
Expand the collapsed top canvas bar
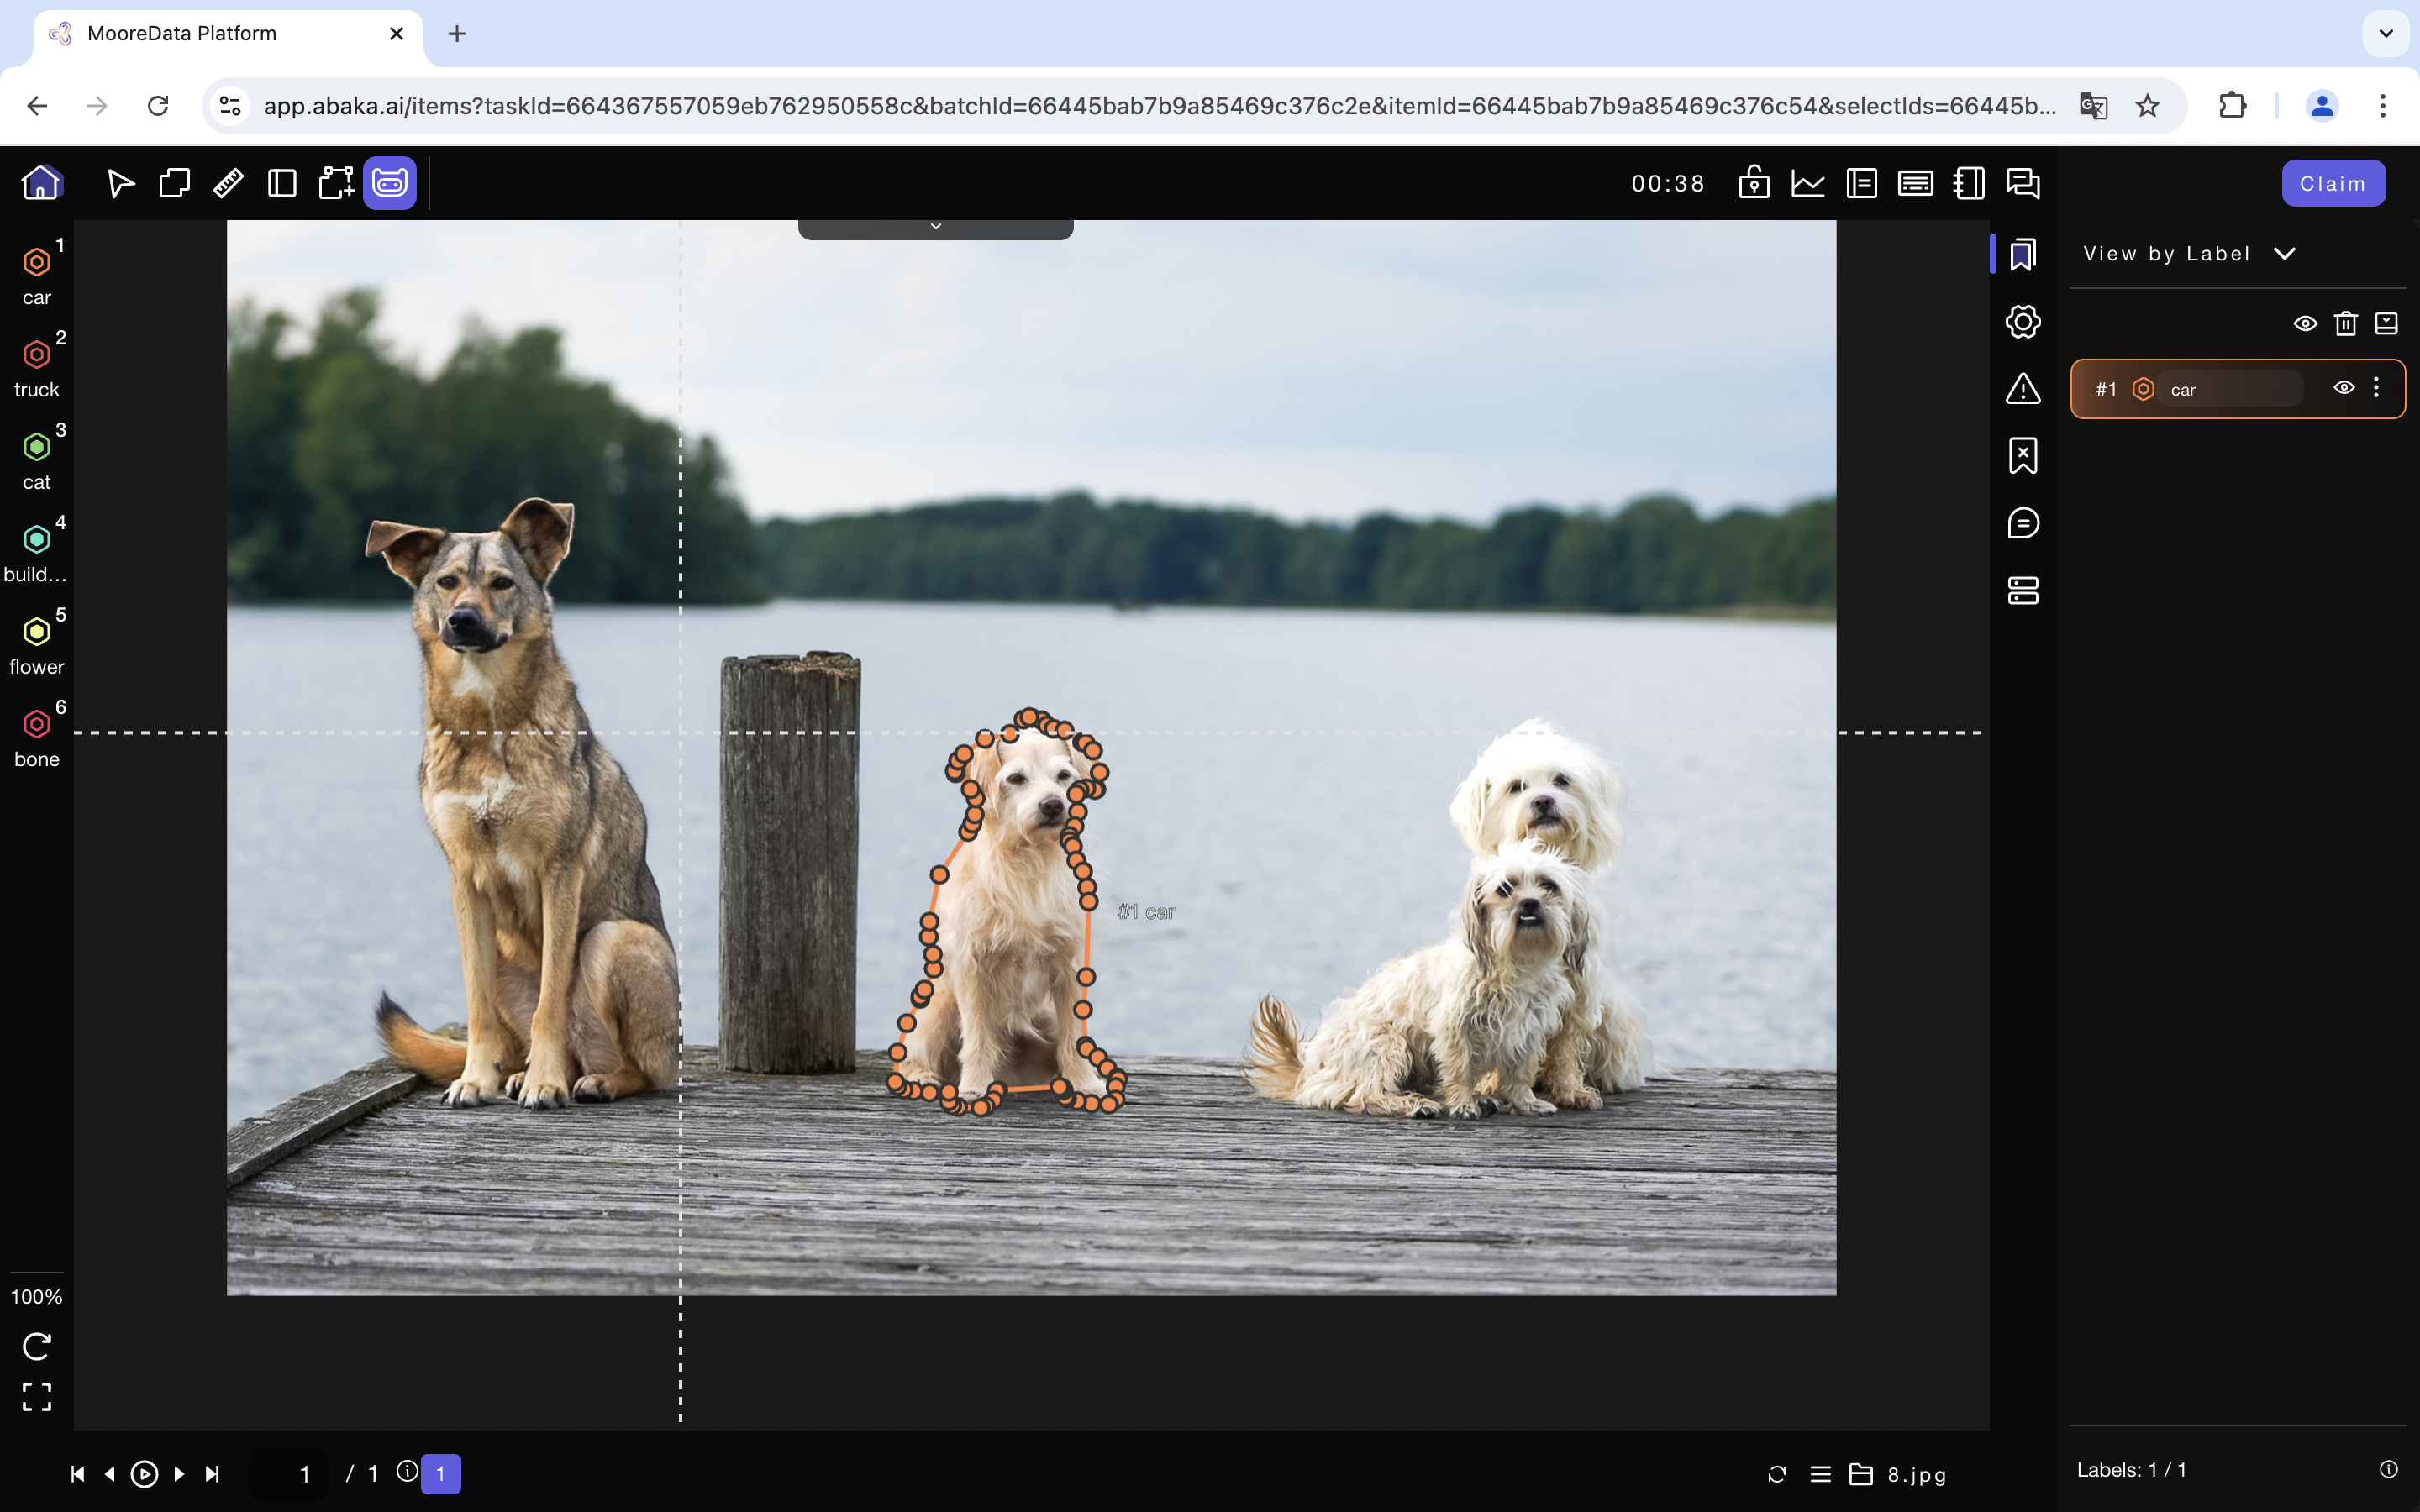coord(935,228)
